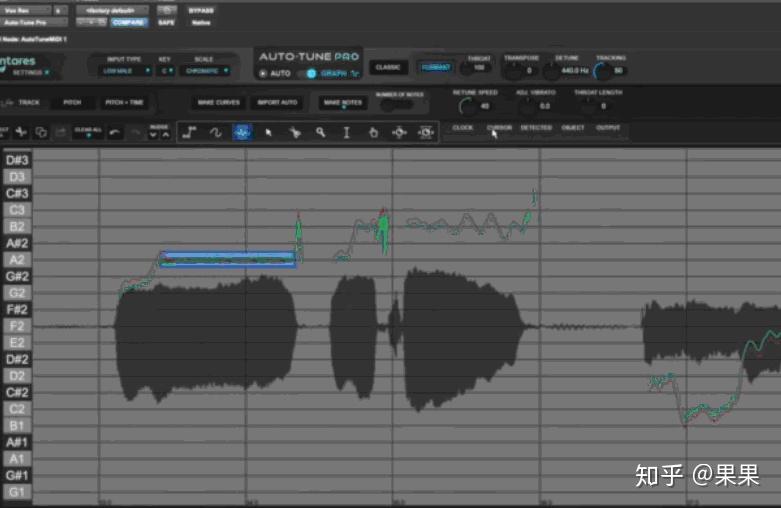Viewport: 781px width, 508px height.
Task: Click the Native label under BYPASS
Action: coord(201,22)
